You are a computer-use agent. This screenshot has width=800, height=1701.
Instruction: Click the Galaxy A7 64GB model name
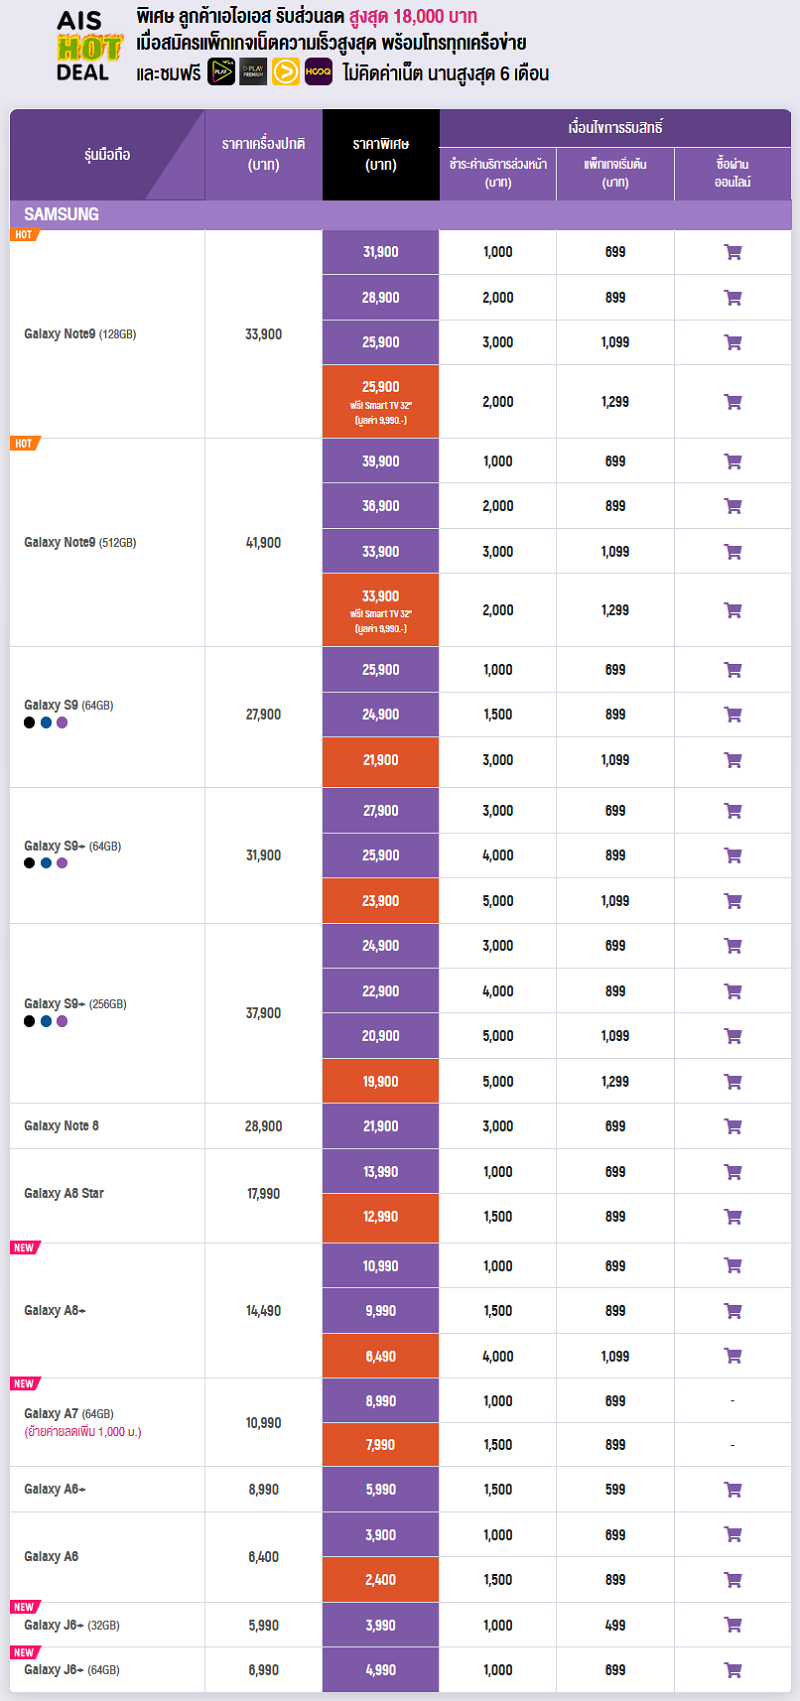(68, 1413)
